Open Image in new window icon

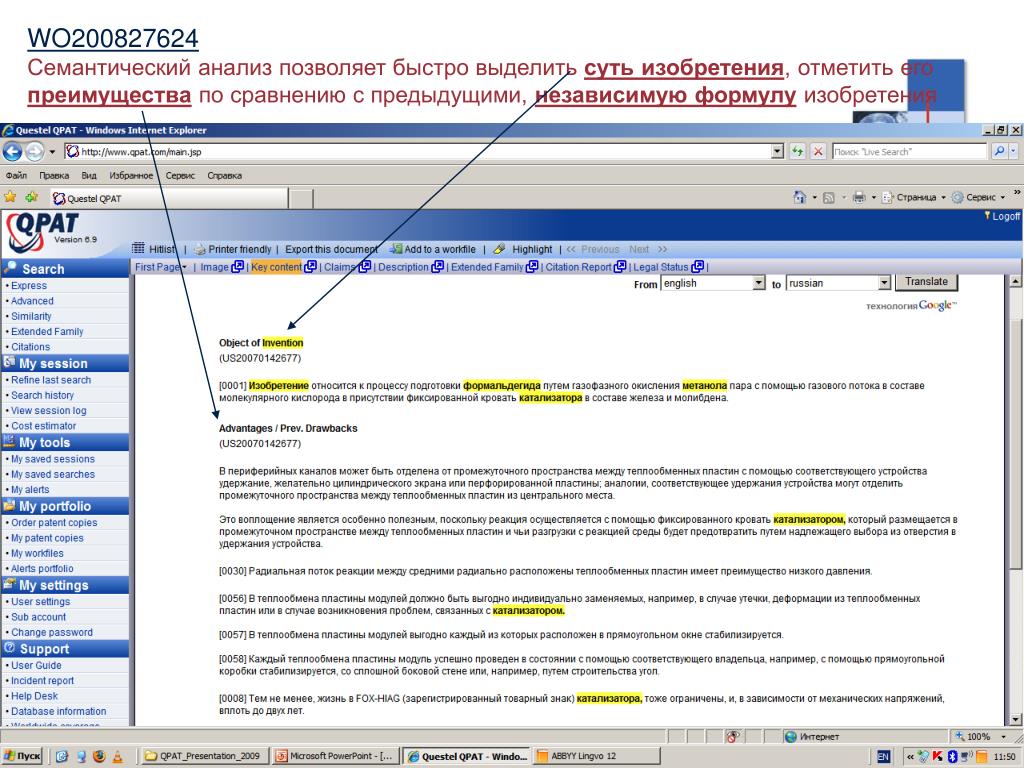point(238,266)
